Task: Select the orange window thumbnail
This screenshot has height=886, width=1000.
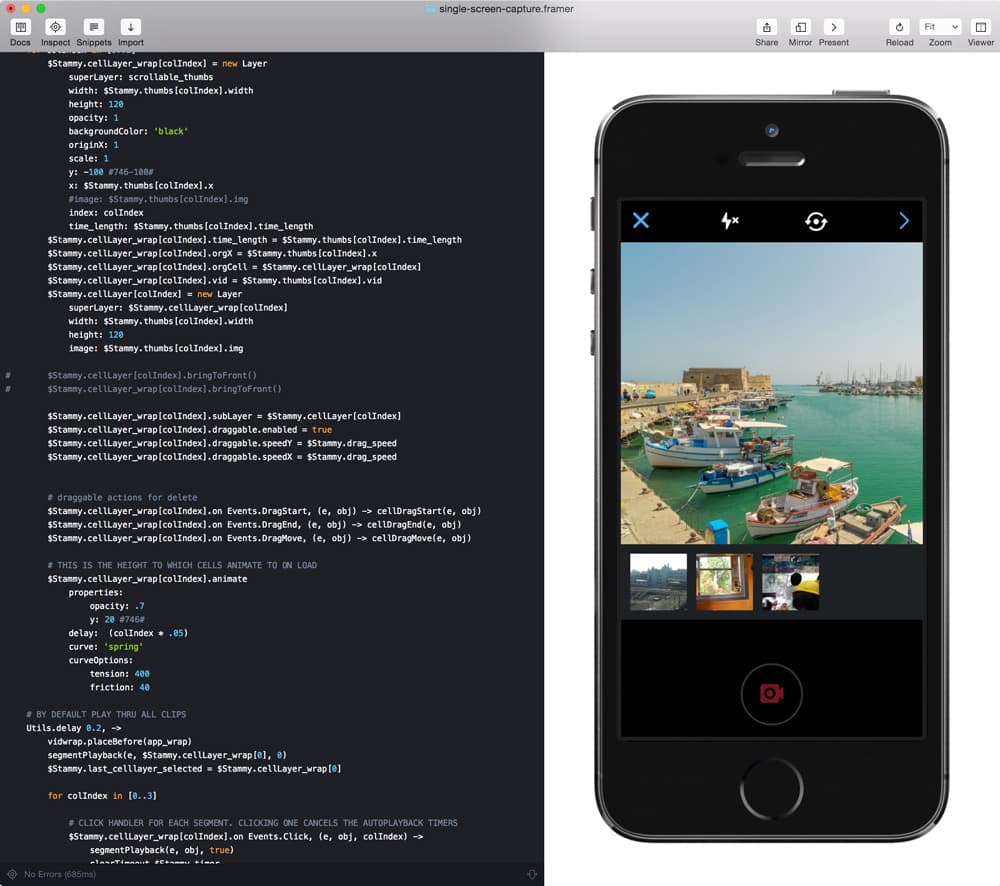Action: [724, 582]
